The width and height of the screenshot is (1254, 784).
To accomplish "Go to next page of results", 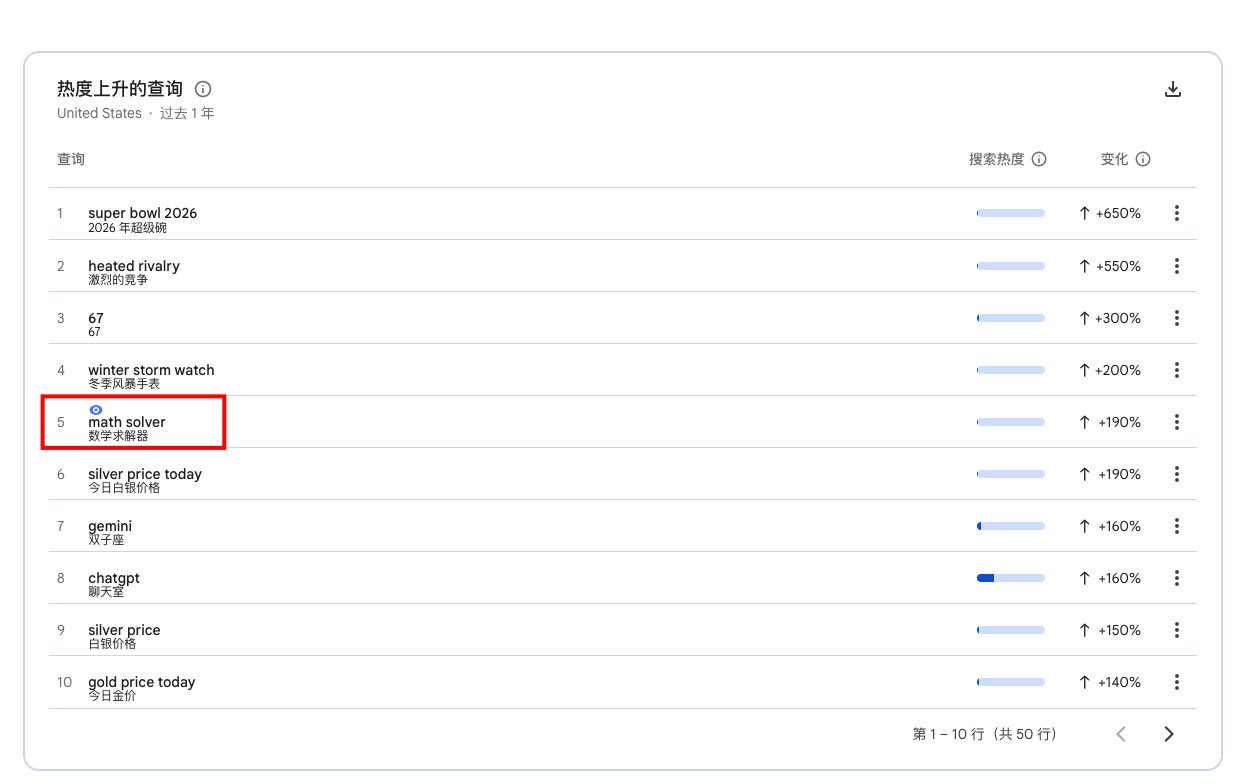I will (x=1169, y=734).
